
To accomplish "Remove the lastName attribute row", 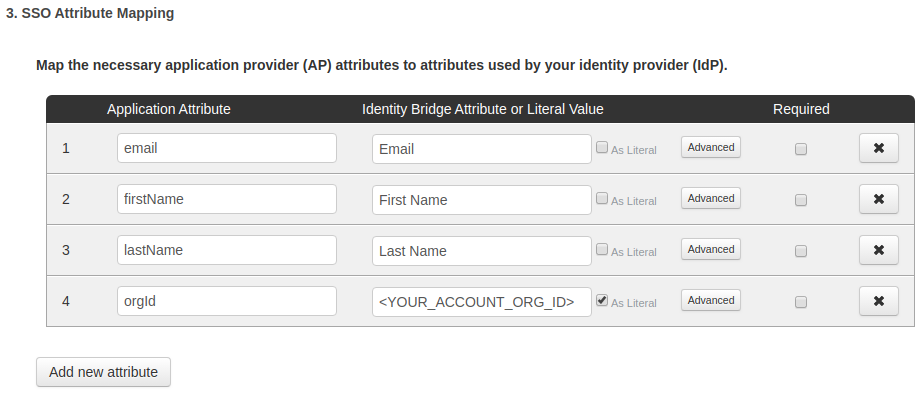I will [879, 250].
